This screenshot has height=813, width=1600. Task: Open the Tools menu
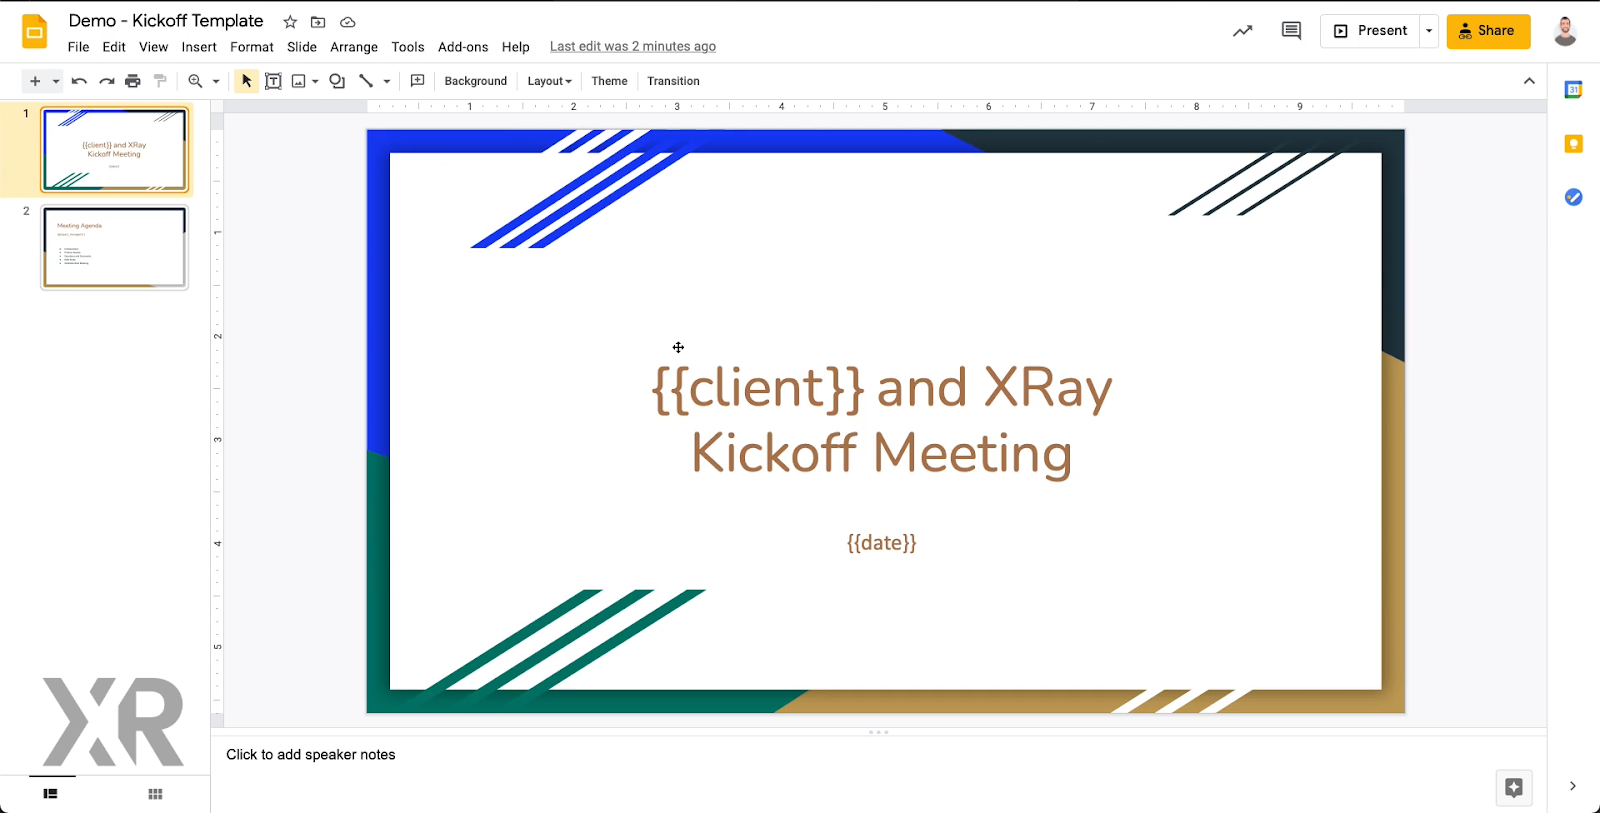point(408,47)
